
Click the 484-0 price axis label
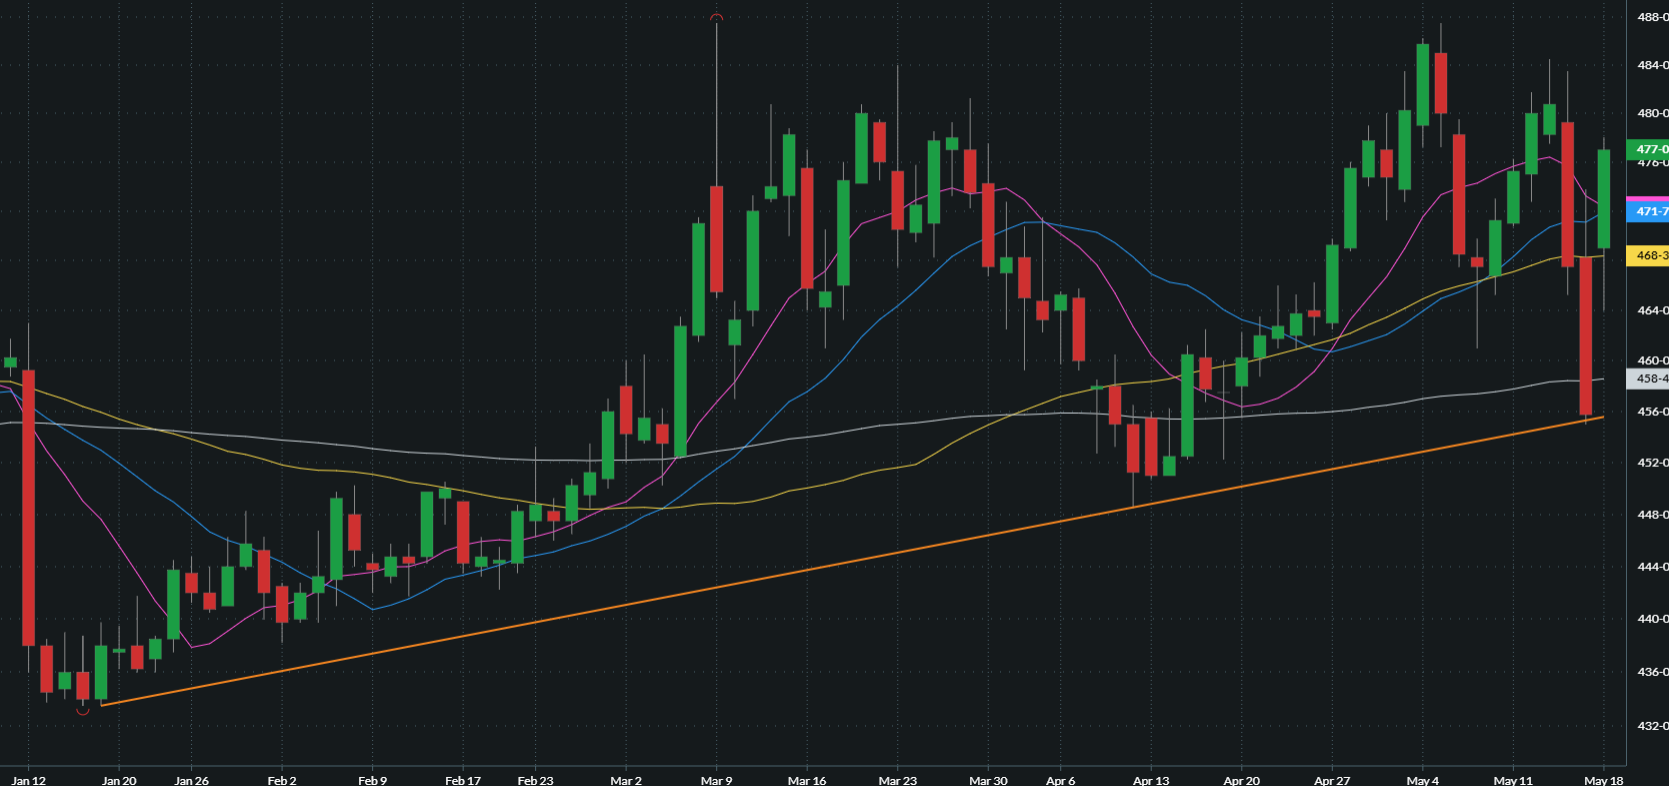point(1652,65)
